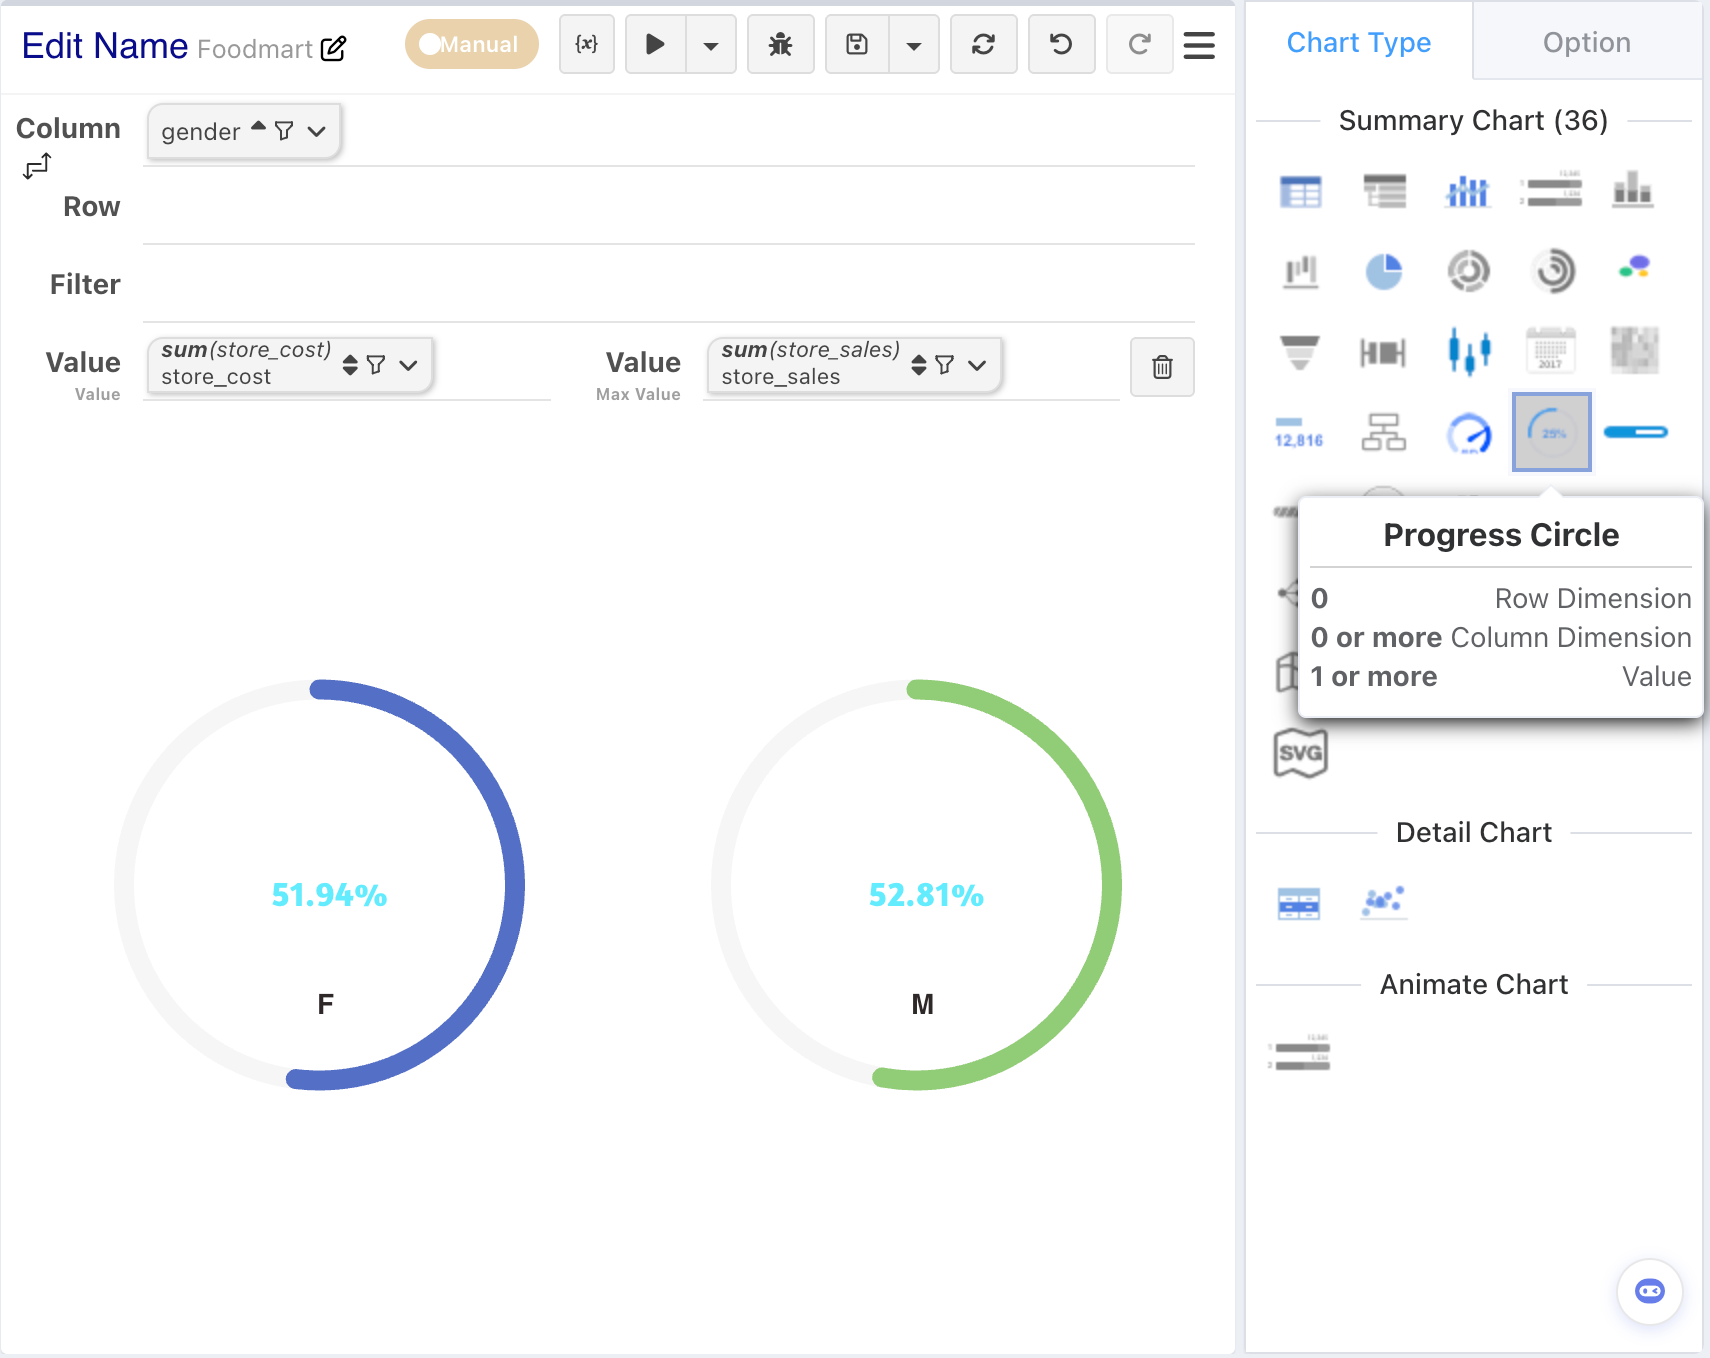Open the save options dropdown arrow
Viewport: 1710px width, 1358px height.
pos(914,45)
